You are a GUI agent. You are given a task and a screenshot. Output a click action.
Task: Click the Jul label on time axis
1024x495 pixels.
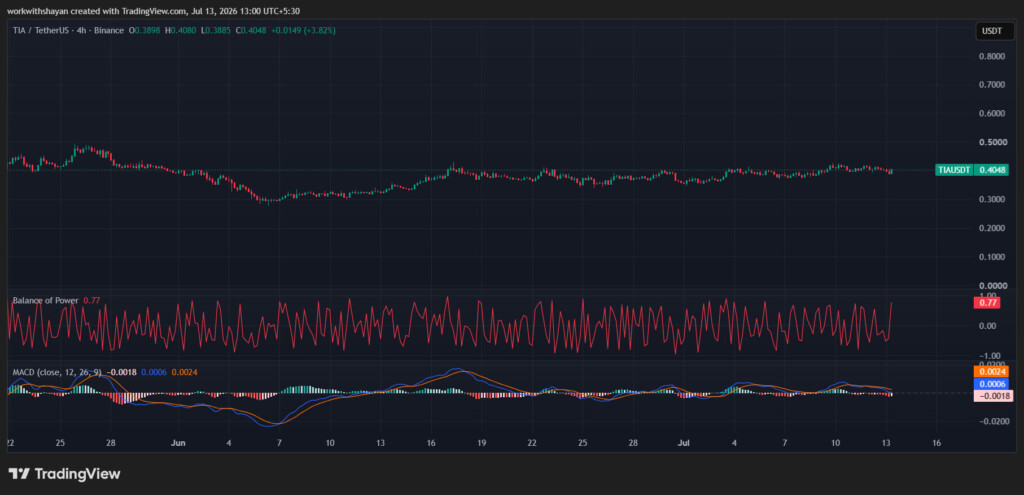pos(686,443)
